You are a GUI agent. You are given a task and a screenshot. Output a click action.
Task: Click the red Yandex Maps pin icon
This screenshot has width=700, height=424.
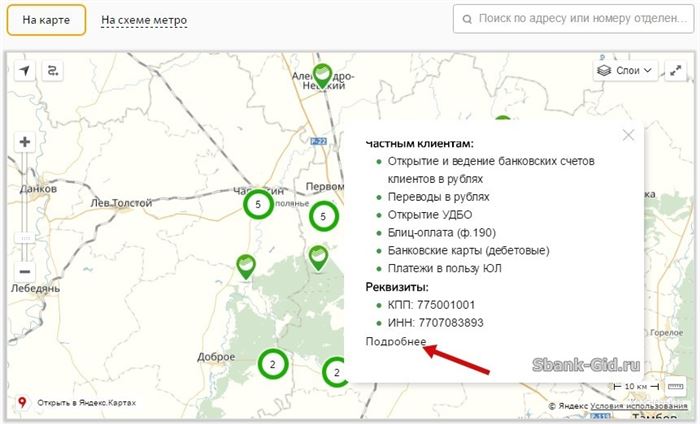pos(22,403)
